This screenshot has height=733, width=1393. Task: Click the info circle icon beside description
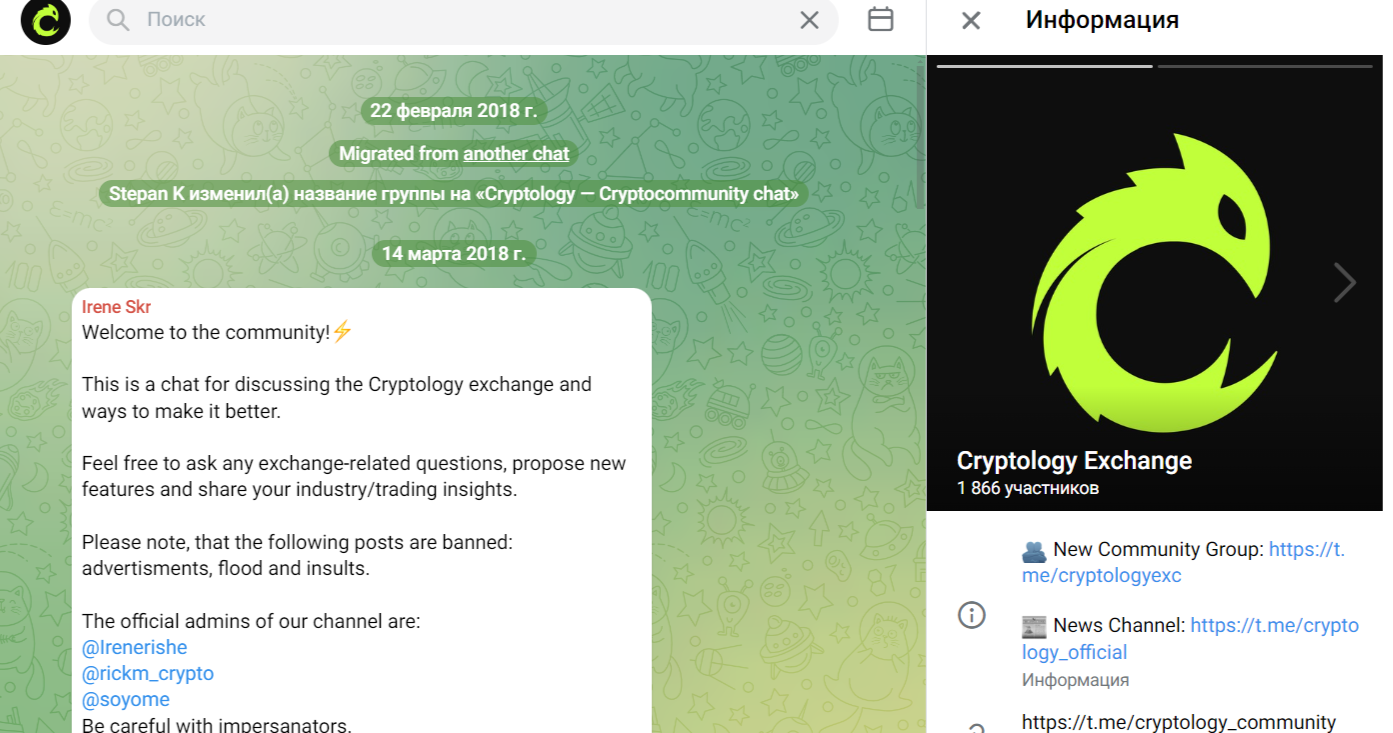point(971,615)
